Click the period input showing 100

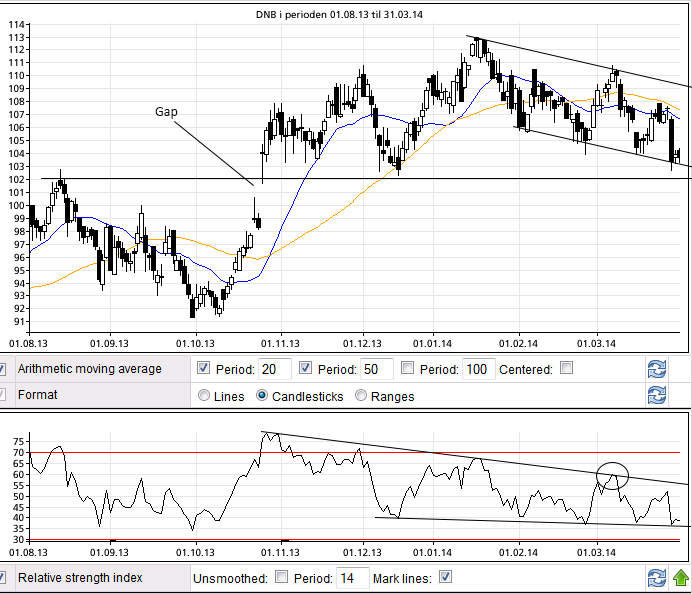point(478,369)
